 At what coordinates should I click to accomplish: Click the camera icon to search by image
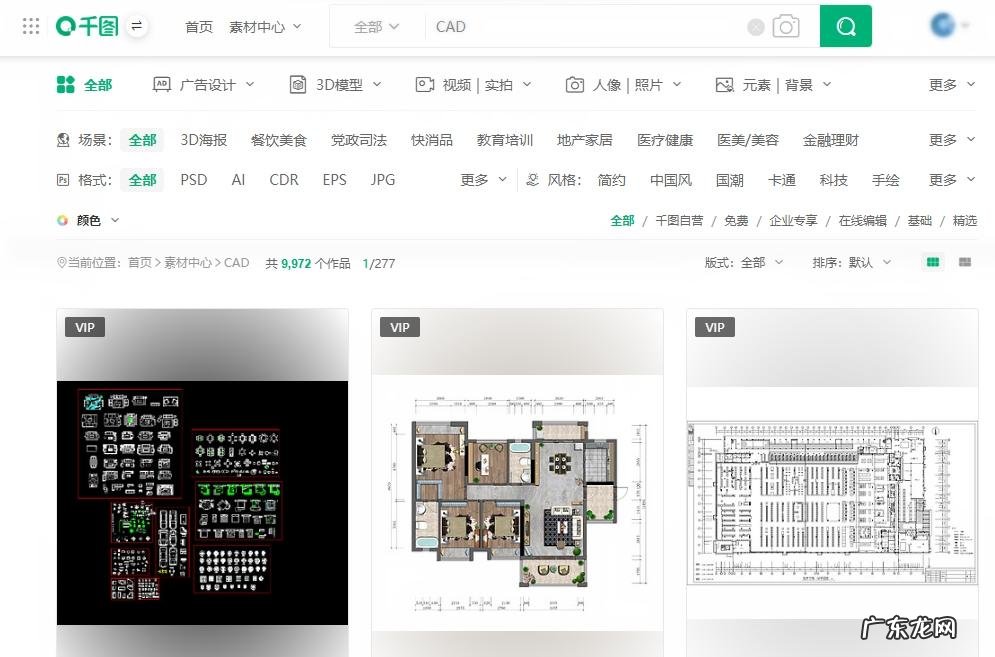787,26
